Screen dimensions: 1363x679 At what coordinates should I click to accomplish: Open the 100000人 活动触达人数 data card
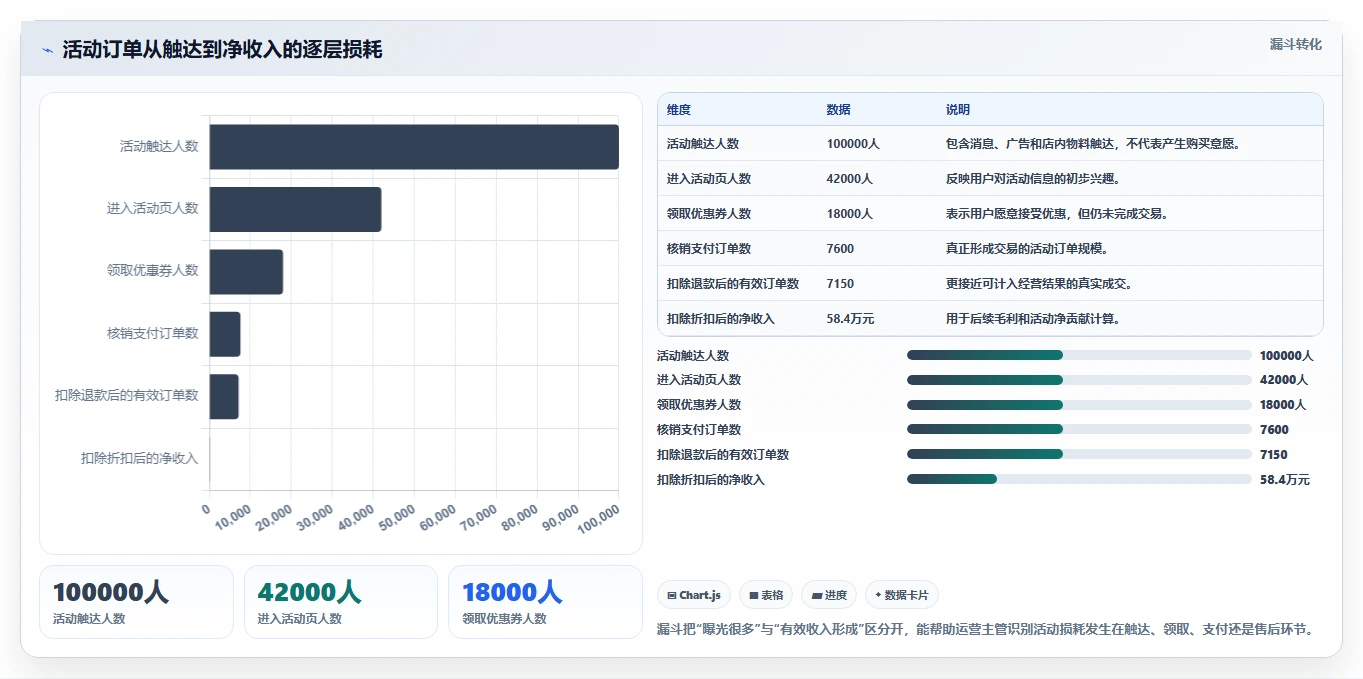click(x=136, y=602)
